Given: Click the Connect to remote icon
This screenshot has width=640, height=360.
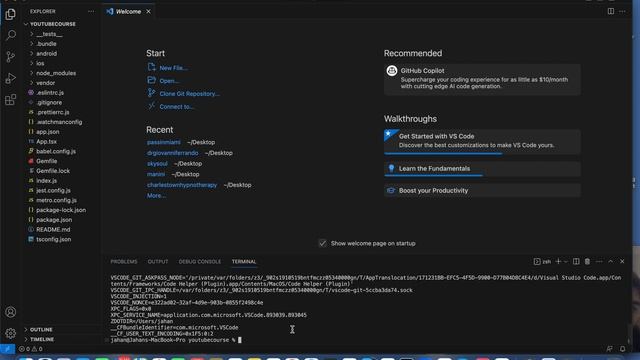Looking at the screenshot, I should click(x=151, y=106).
